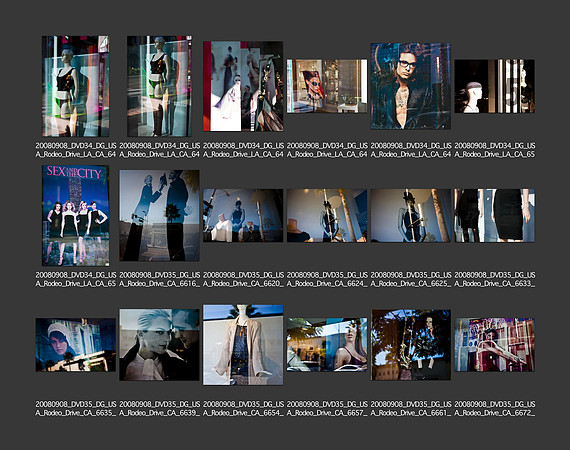Select the thumbnail above label Rodeo_Drive_CA_6625
The image size is (570, 450).
(x=411, y=216)
